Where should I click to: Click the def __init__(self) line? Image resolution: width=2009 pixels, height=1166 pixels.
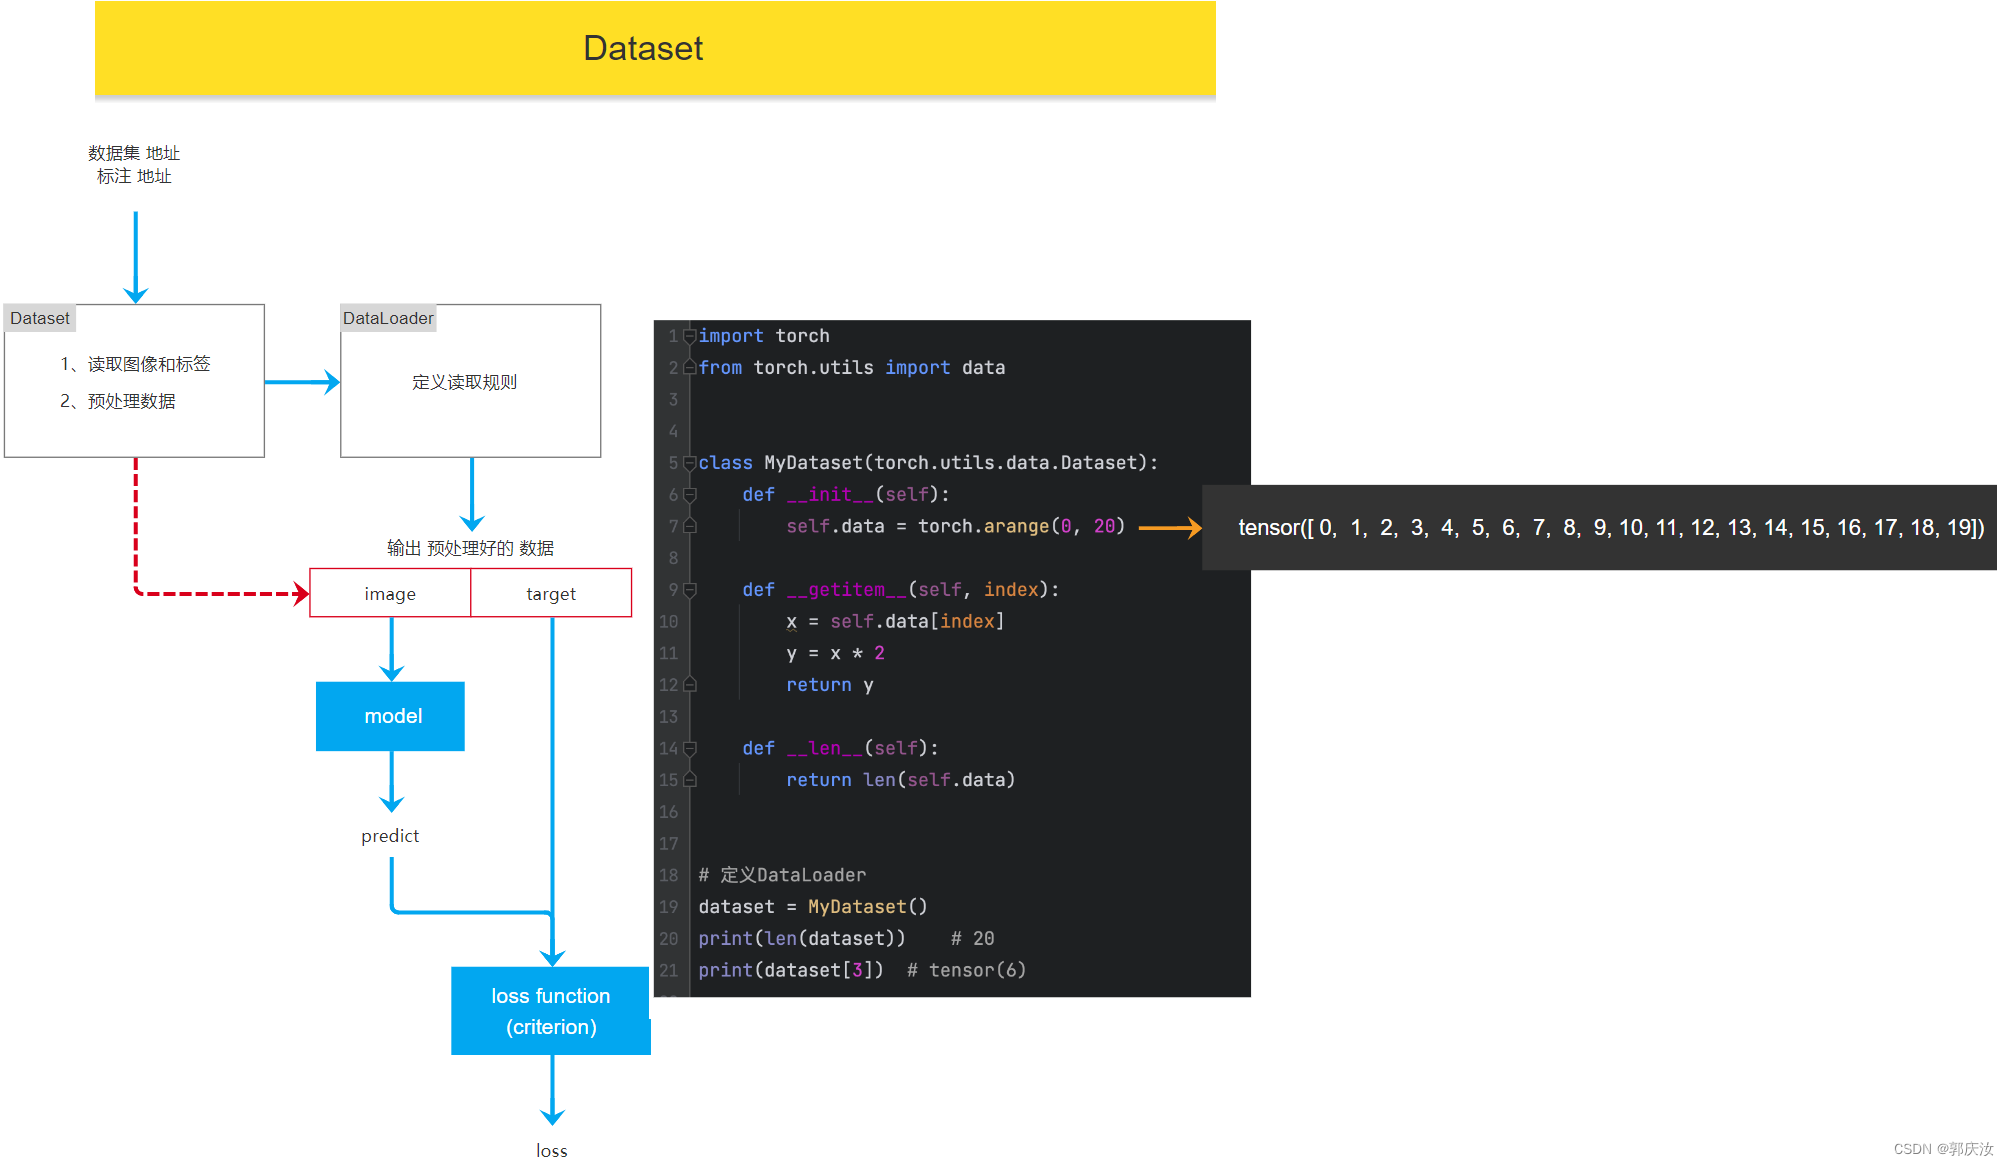click(x=846, y=495)
